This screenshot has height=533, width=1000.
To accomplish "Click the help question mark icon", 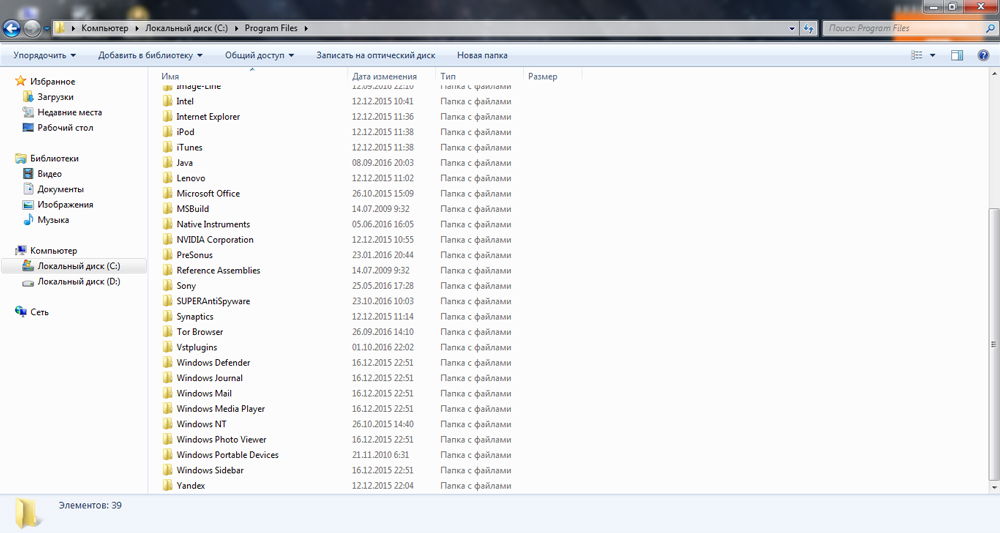I will point(982,55).
